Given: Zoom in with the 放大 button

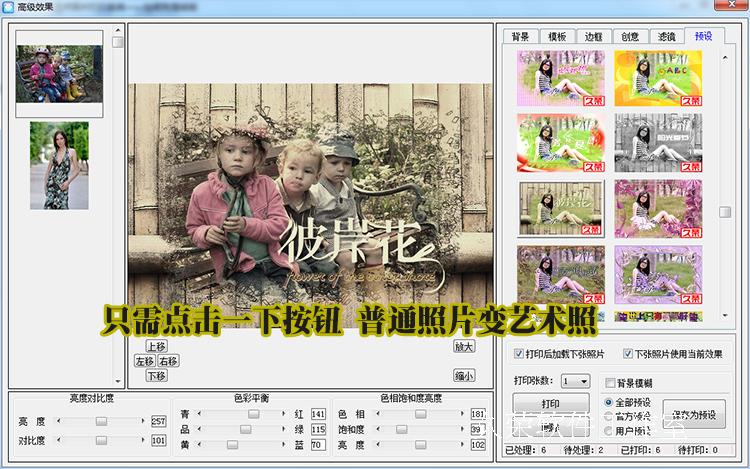Looking at the screenshot, I should [x=464, y=346].
